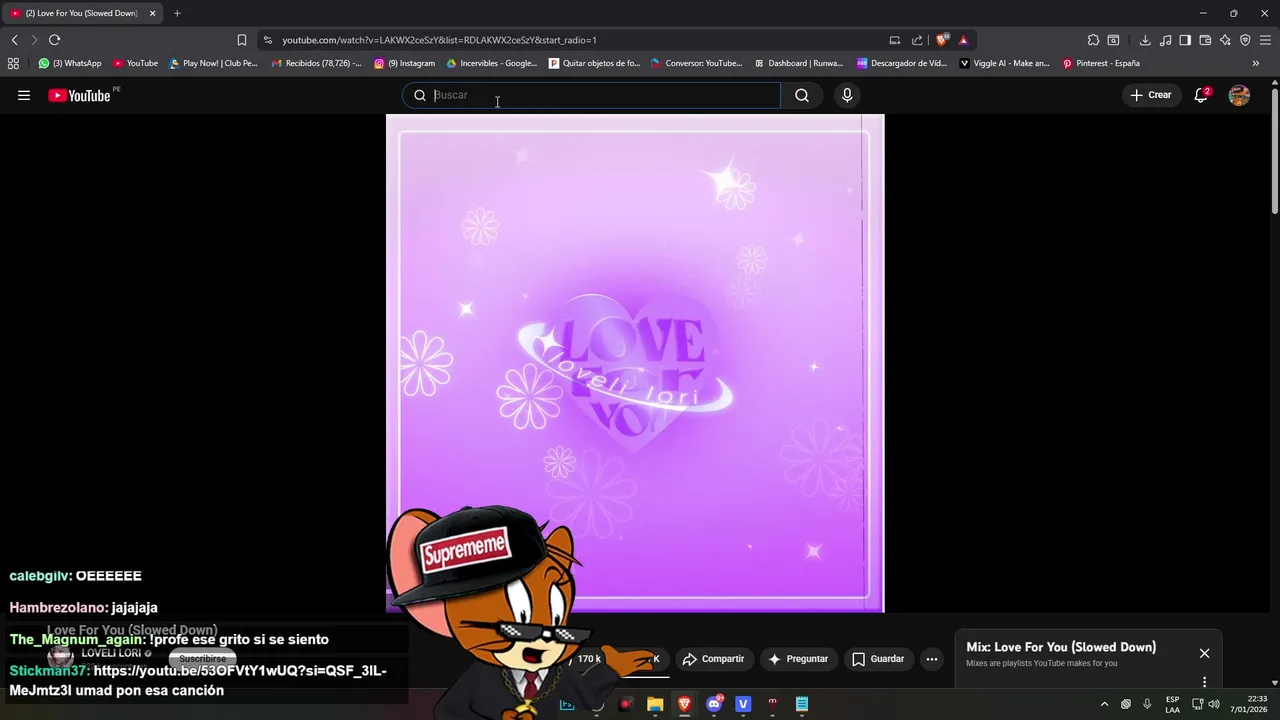This screenshot has height=720, width=1280.
Task: Click the taskbar microphone tray icon
Action: [x=1147, y=704]
